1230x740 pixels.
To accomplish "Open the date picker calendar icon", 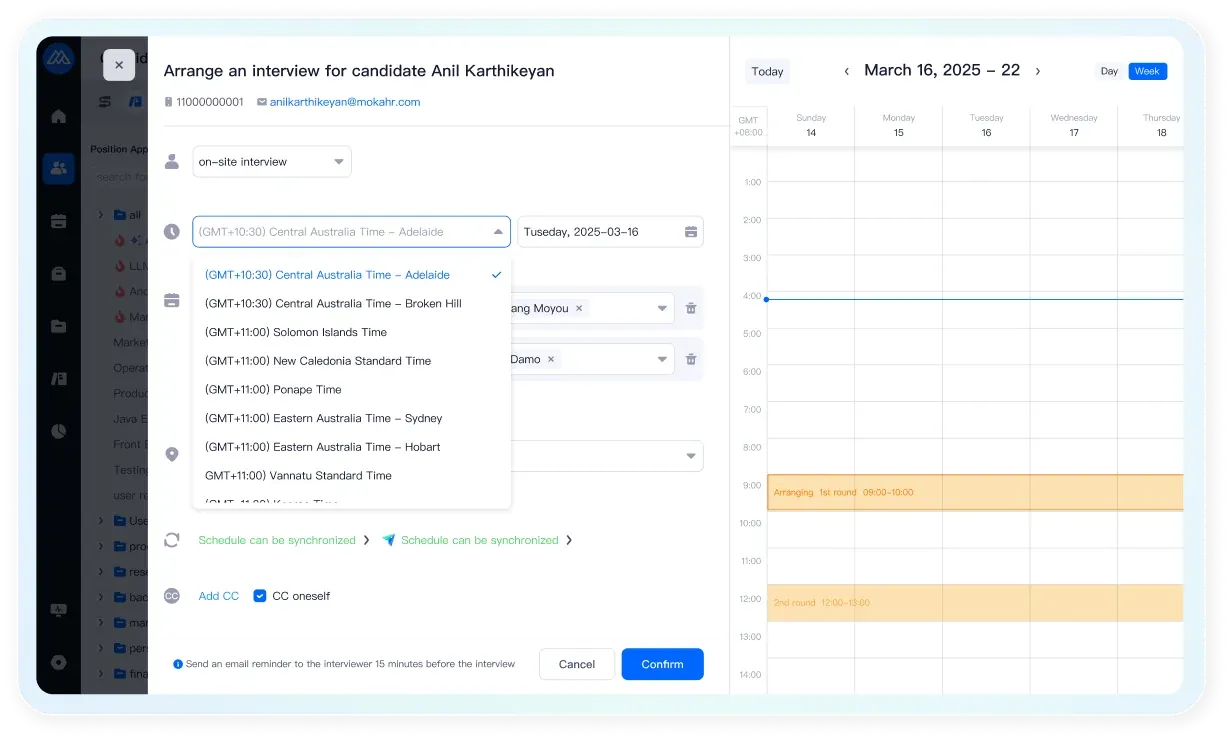I will 690,232.
